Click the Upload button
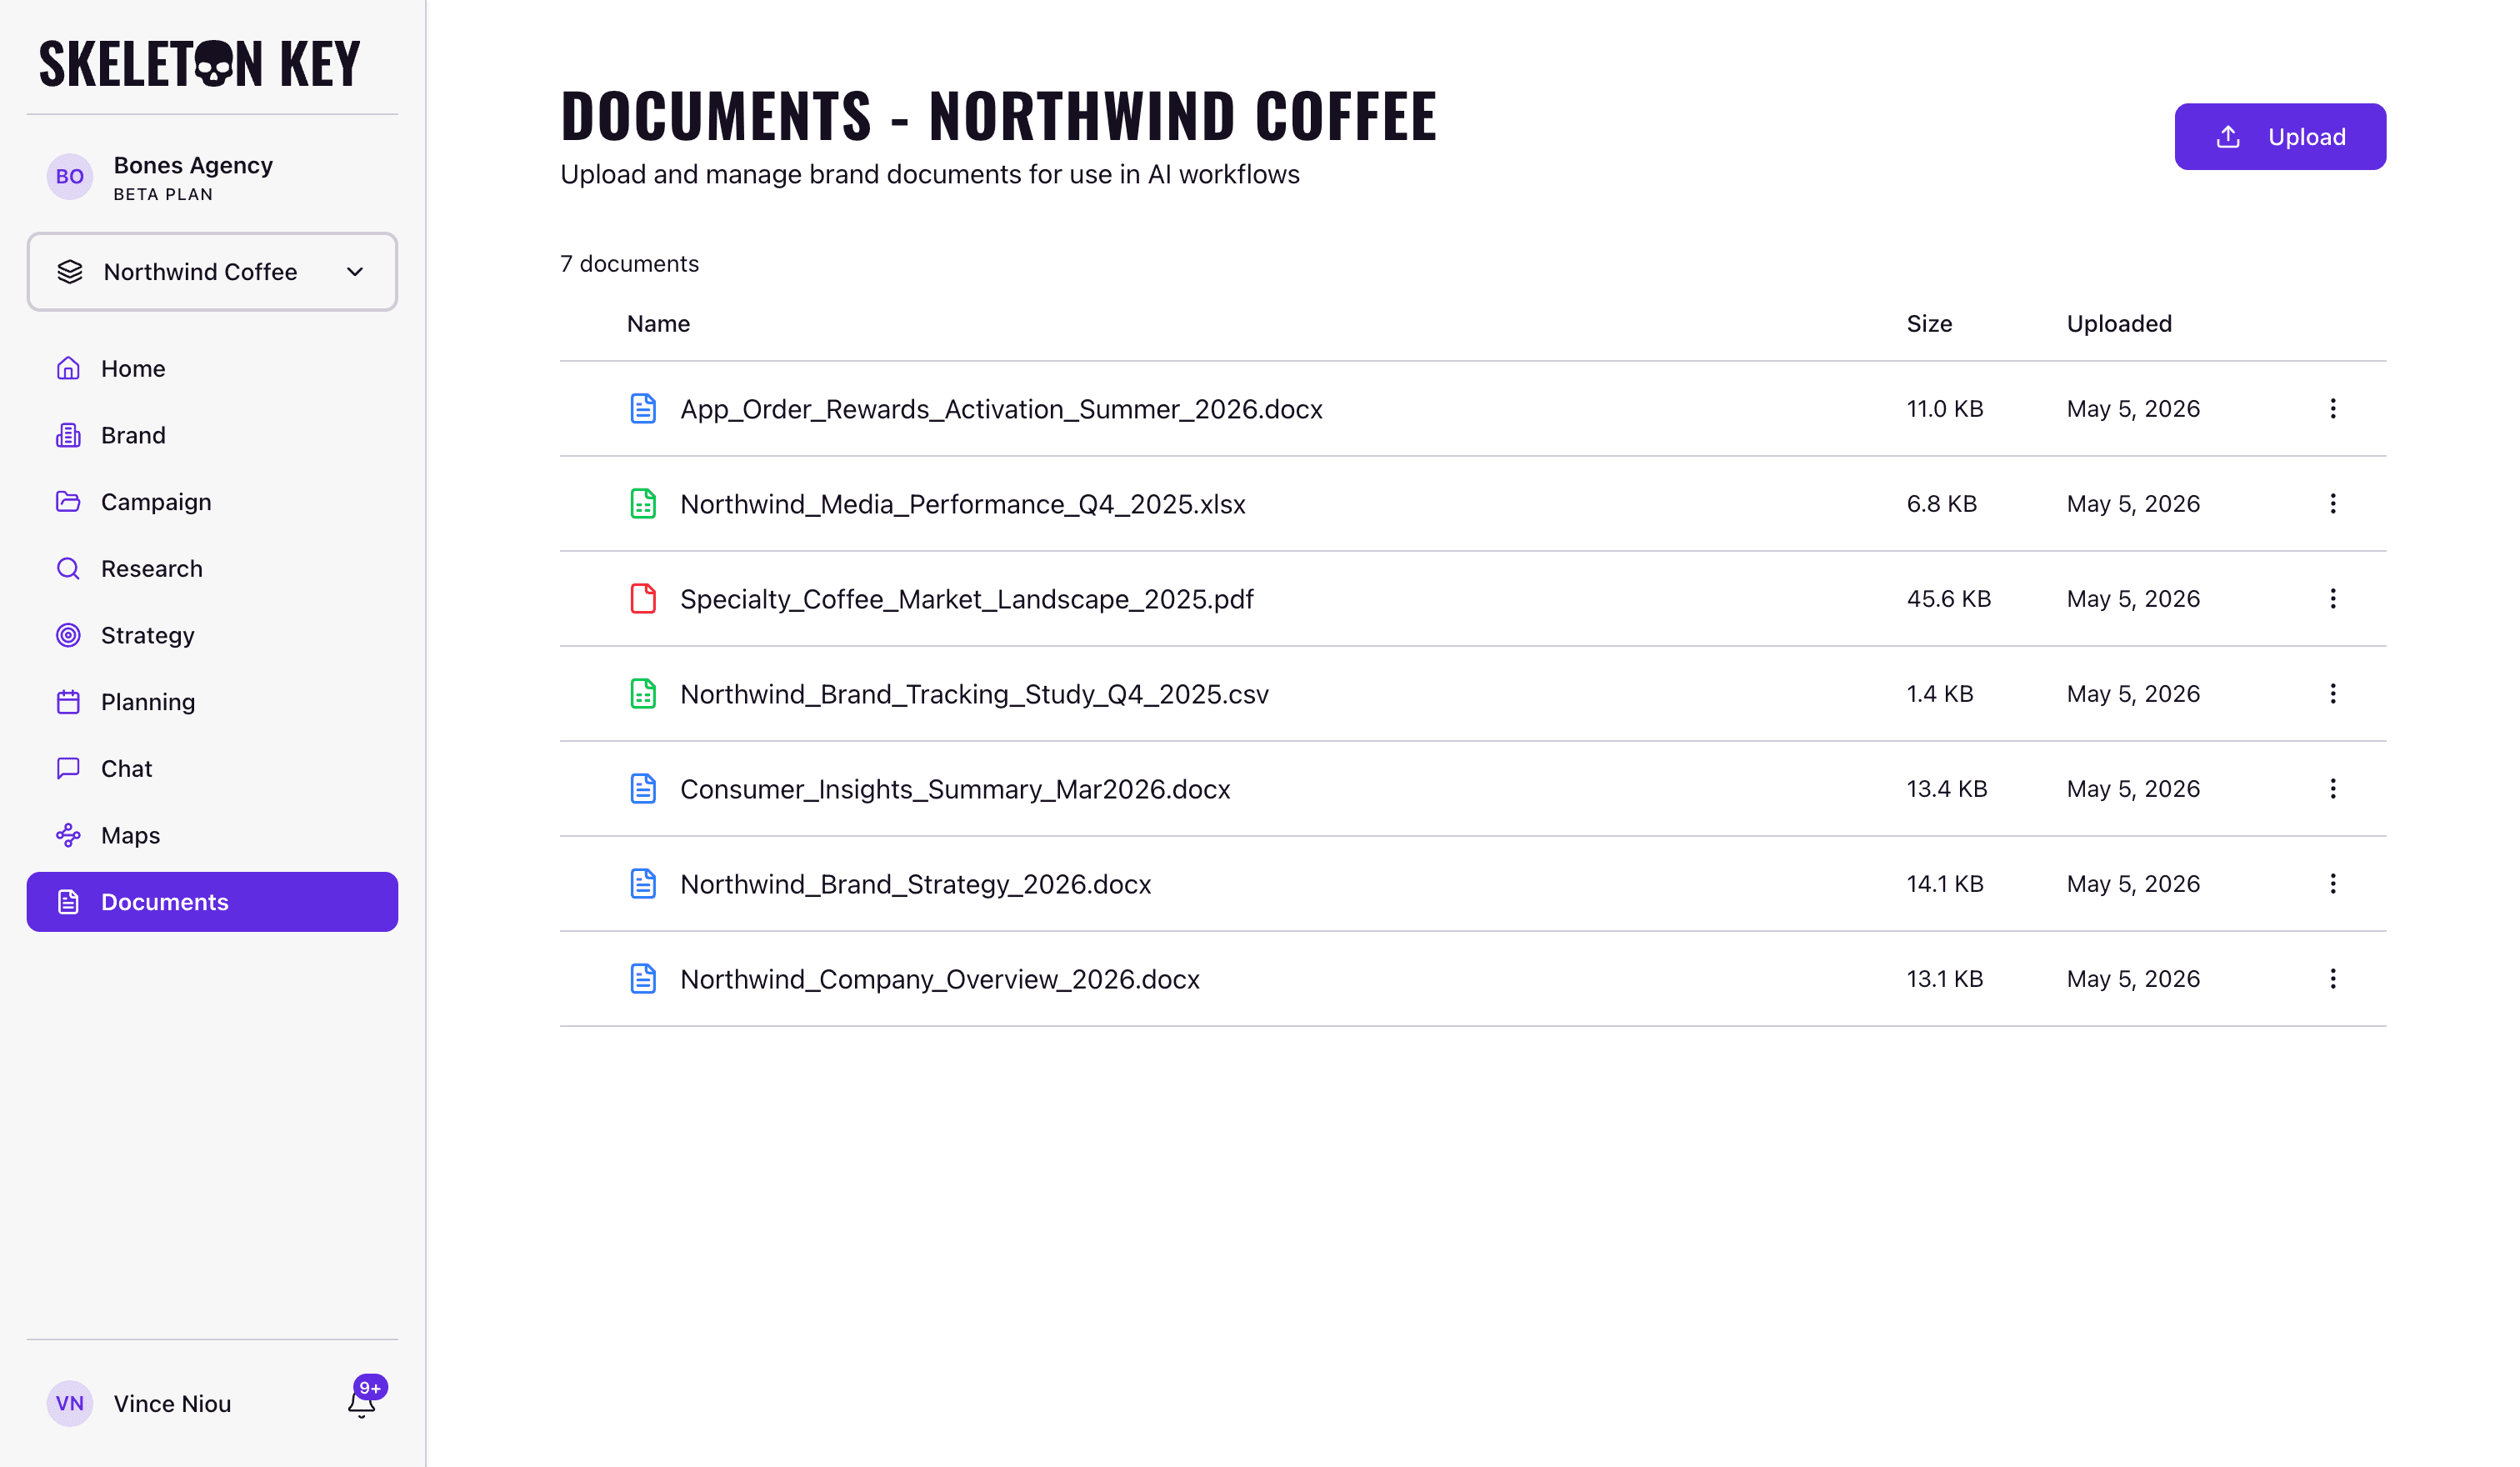The image size is (2520, 1467). (x=2279, y=137)
